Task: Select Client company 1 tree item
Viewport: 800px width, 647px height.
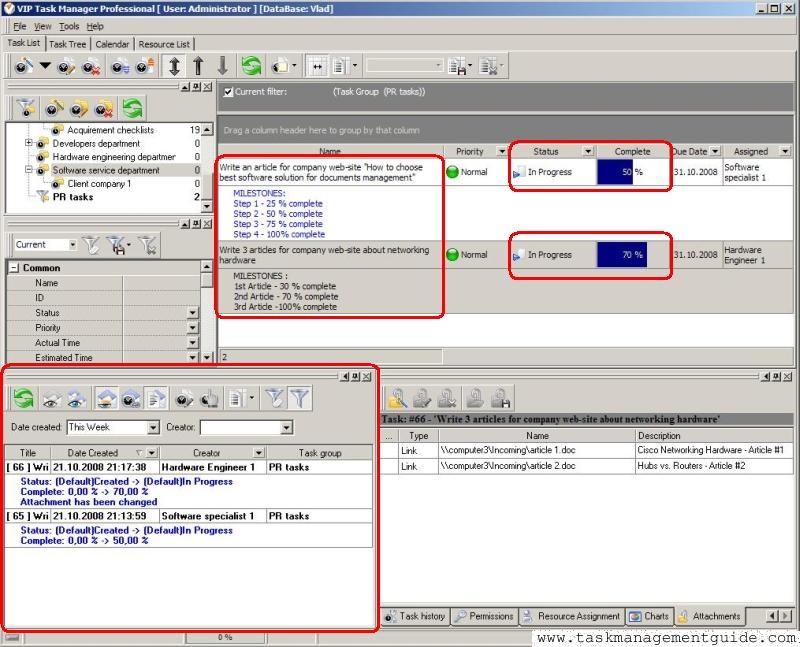Action: click(99, 184)
